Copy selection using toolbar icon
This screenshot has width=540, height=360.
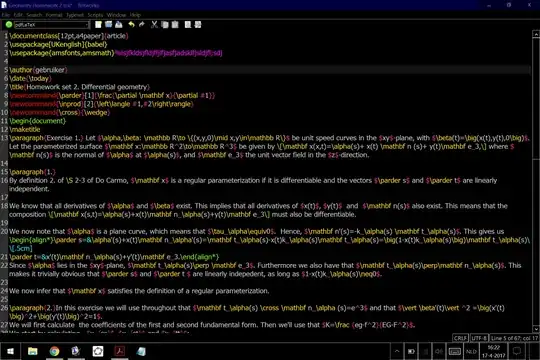click(165, 24)
